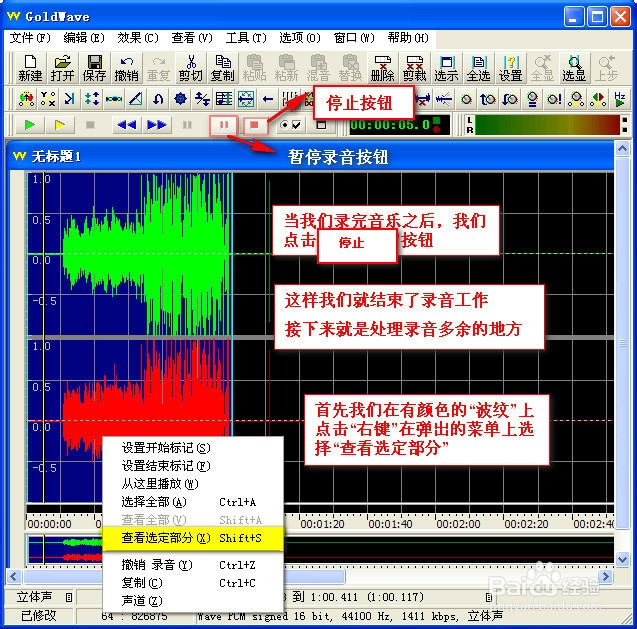The width and height of the screenshot is (637, 629).
Task: Trim audio with the 剪裁 icon
Action: [x=414, y=68]
